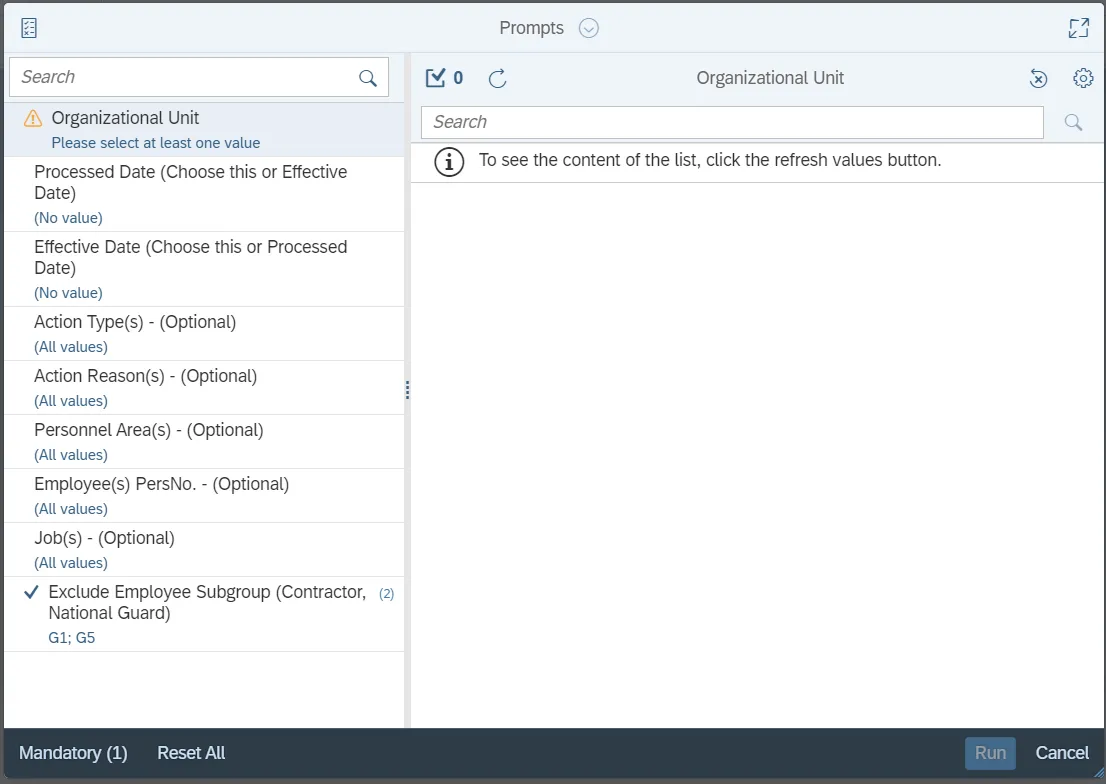
Task: Expand the Prompts dropdown chevron
Action: coord(589,28)
